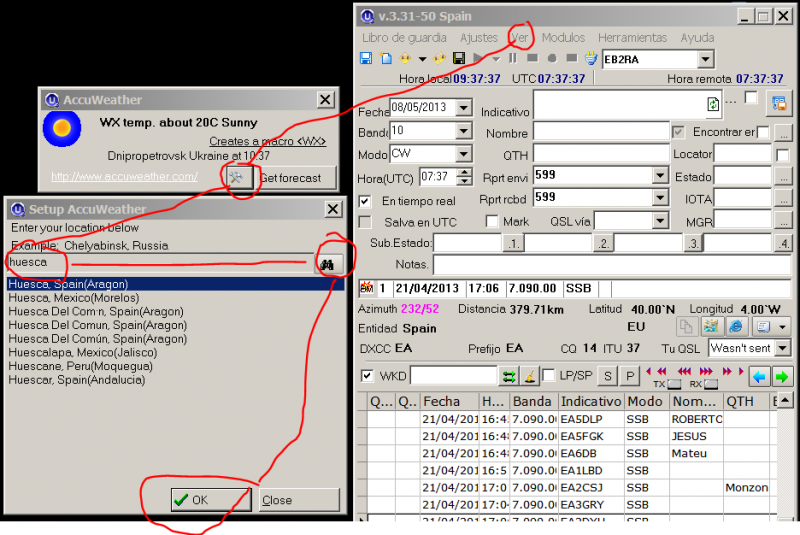This screenshot has height=535, width=800.
Task: Click the refresh icon in Indicativo field
Action: click(712, 104)
